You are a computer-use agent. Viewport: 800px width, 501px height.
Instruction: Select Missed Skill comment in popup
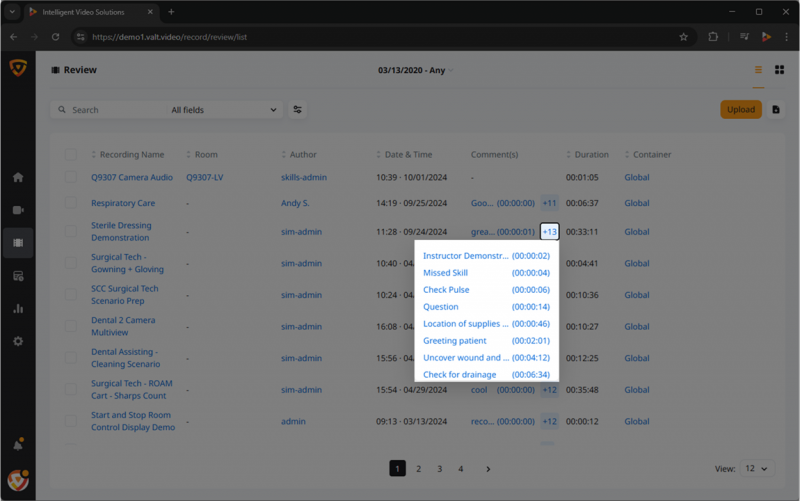[x=445, y=272]
